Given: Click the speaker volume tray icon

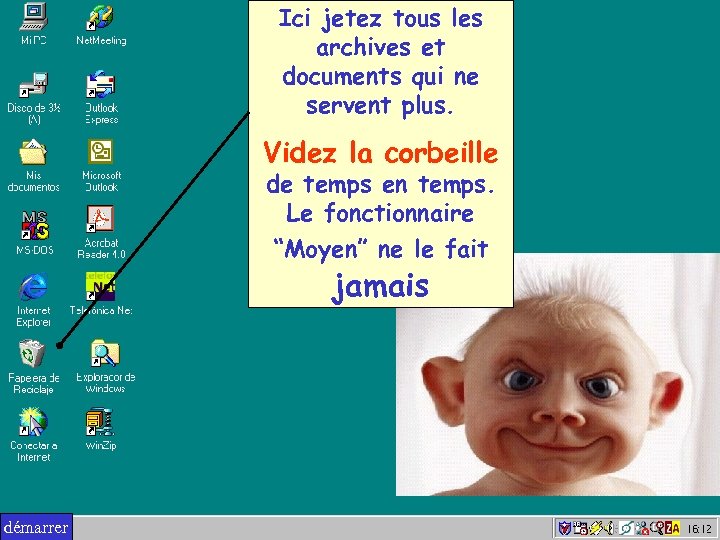Looking at the screenshot, I should [x=609, y=528].
